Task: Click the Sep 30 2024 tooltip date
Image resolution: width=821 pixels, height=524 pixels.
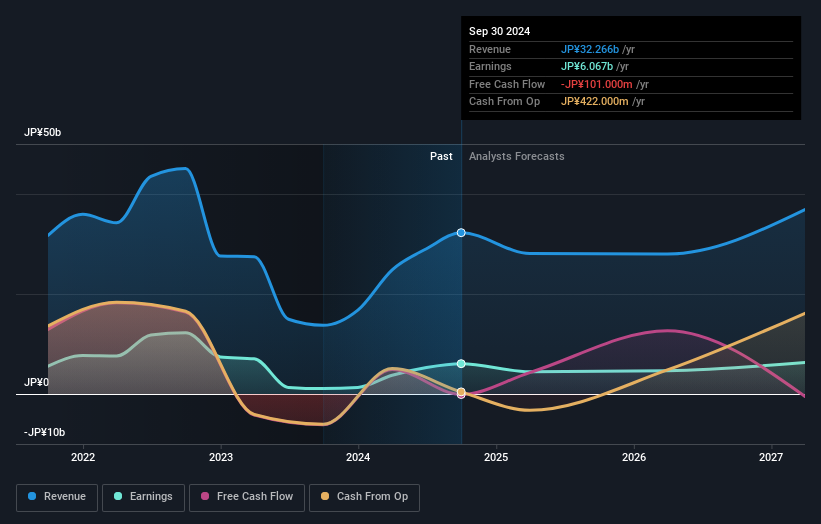Action: pos(500,31)
